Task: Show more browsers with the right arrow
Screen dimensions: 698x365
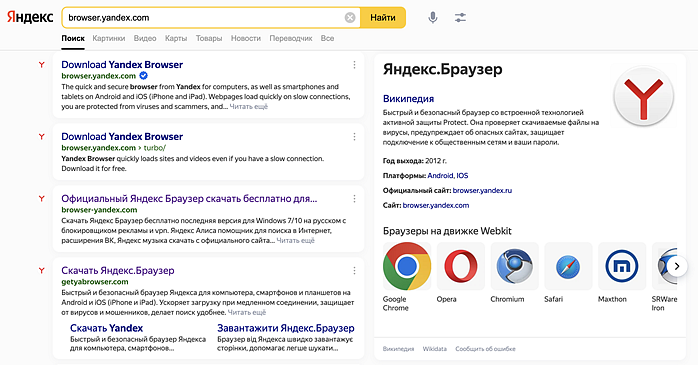Action: [x=677, y=266]
